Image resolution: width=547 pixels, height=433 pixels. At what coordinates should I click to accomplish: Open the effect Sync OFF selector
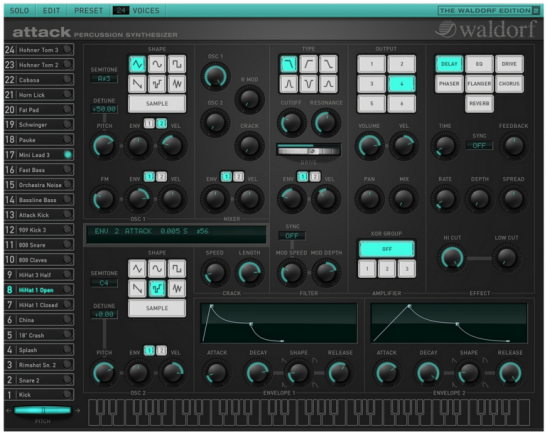[479, 145]
